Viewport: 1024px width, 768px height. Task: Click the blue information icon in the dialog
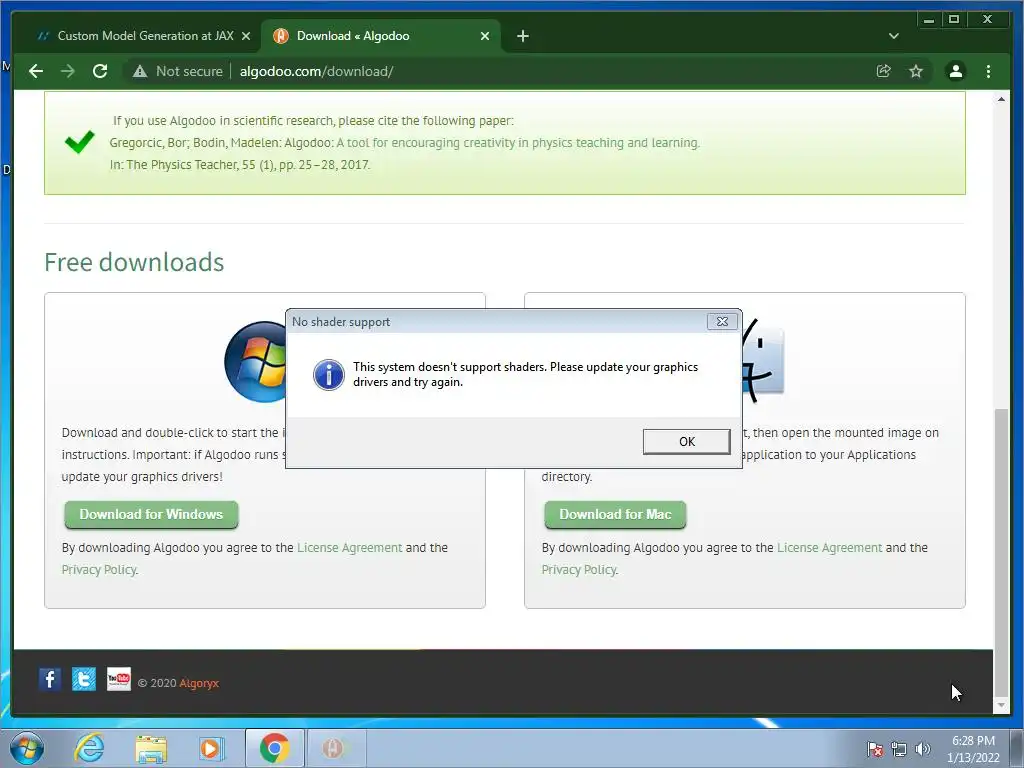(328, 375)
